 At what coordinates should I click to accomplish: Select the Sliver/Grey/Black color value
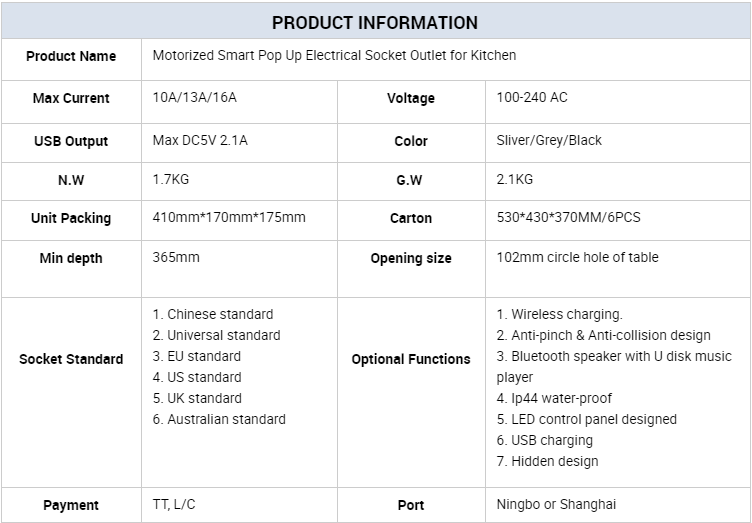click(549, 140)
